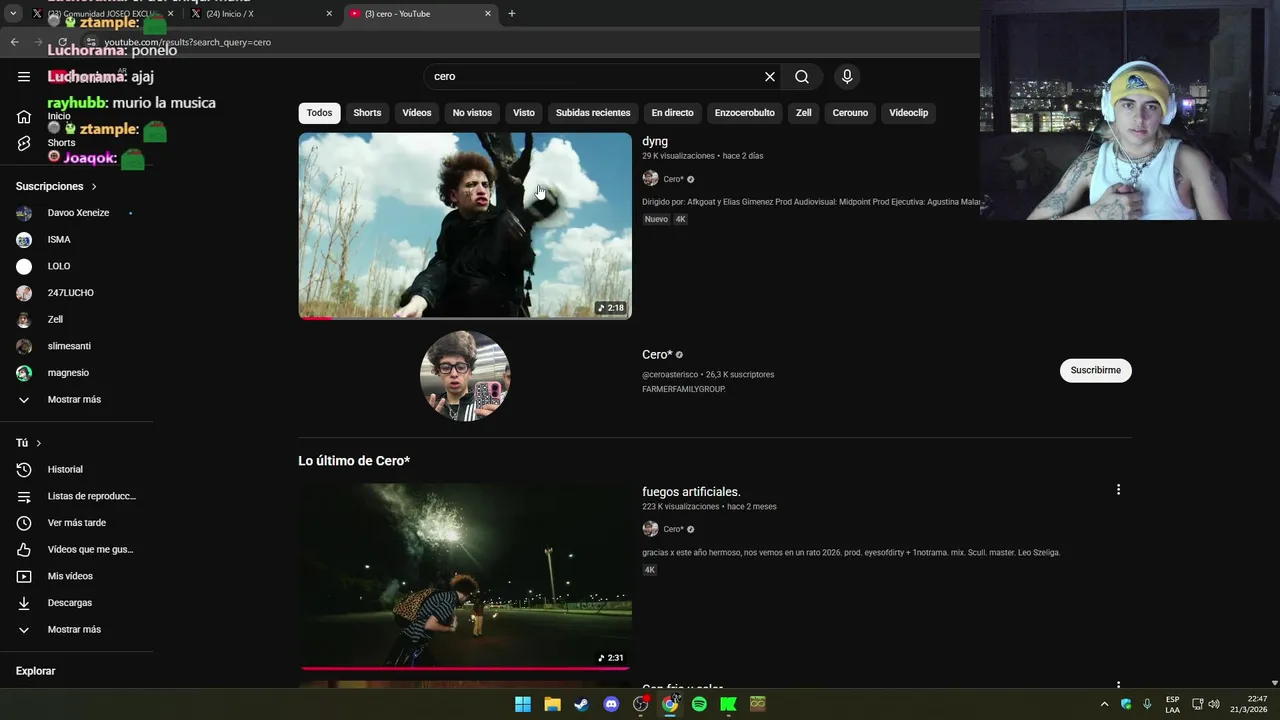The height and width of the screenshot is (720, 1280).
Task: Show hidden system tray icons
Action: (x=1104, y=704)
